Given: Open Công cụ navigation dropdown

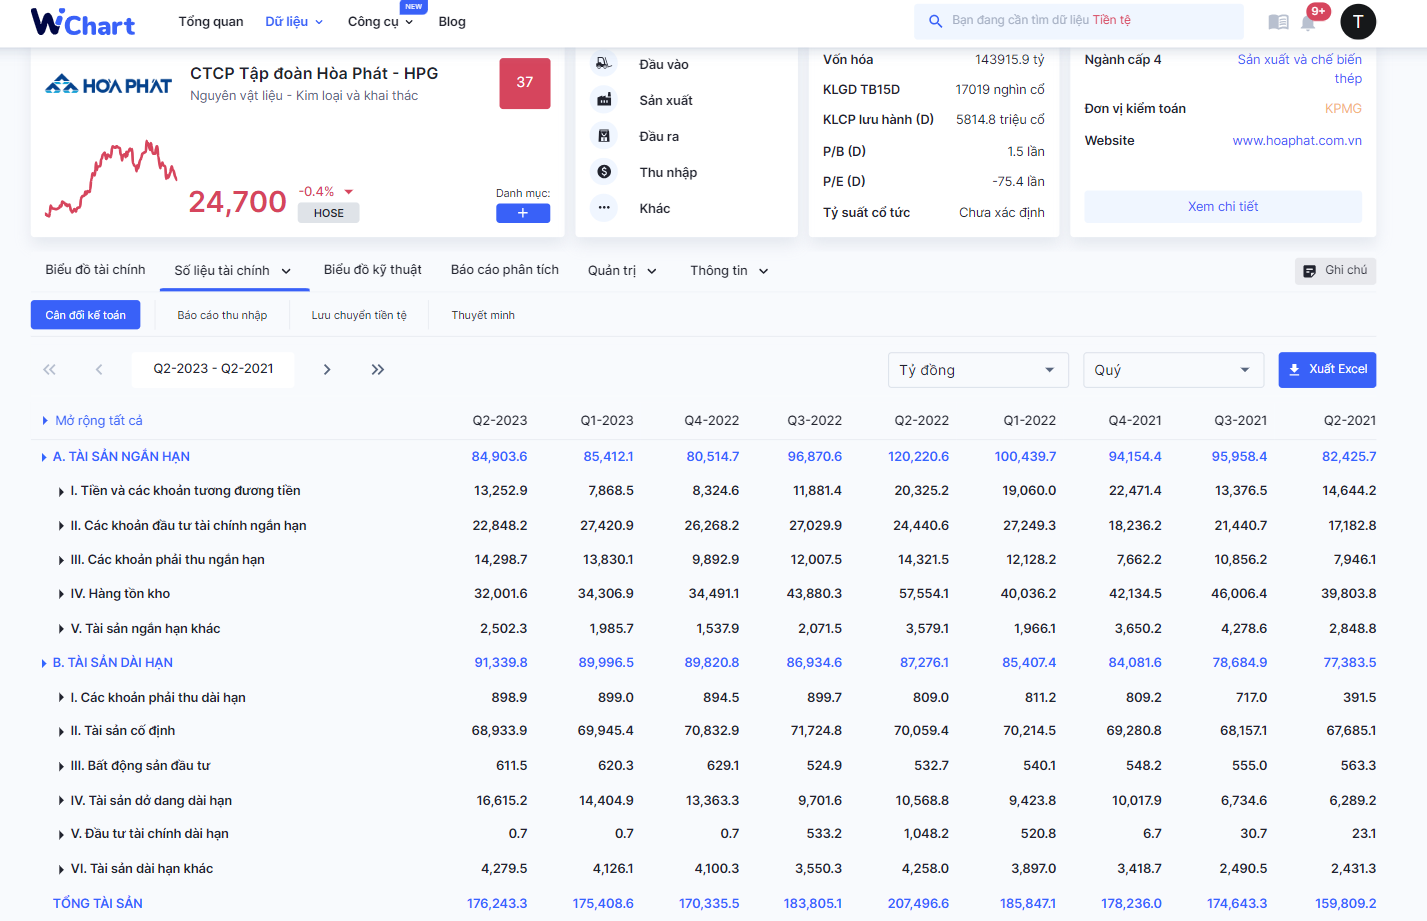Looking at the screenshot, I should 380,22.
